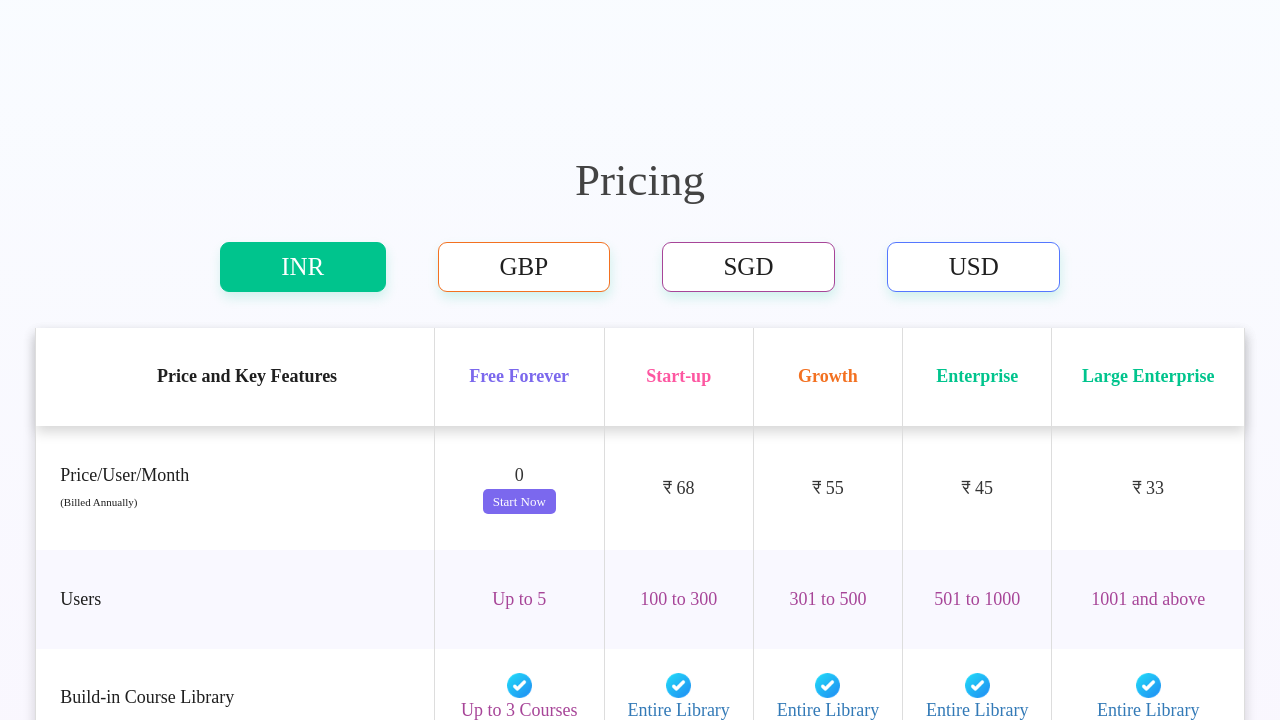The image size is (1280, 720).
Task: Click the Start-up plan header
Action: coord(678,376)
